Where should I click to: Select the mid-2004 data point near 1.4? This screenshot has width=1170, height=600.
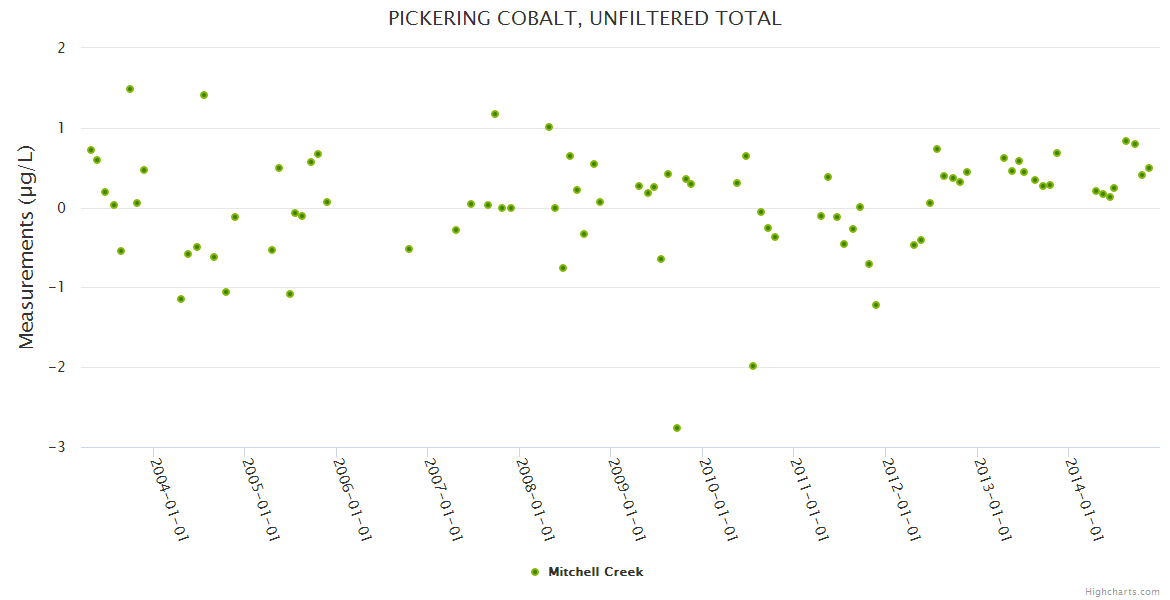coord(204,95)
